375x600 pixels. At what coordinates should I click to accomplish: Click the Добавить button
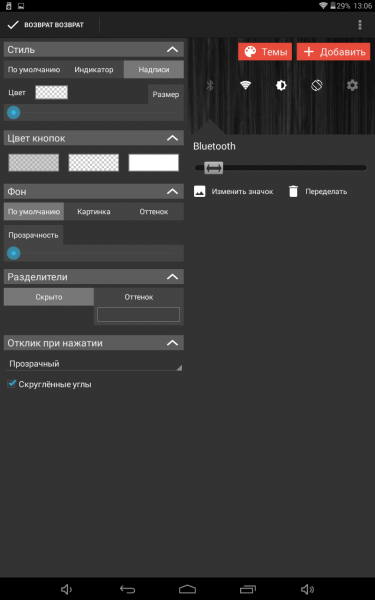click(333, 52)
